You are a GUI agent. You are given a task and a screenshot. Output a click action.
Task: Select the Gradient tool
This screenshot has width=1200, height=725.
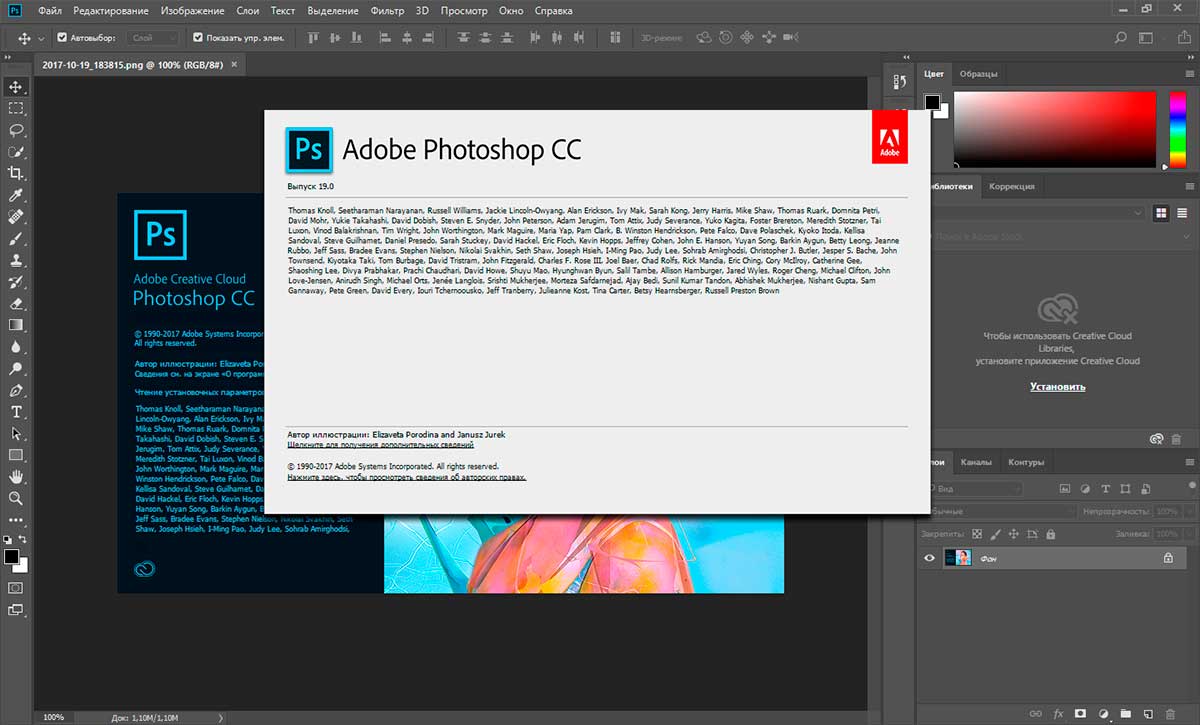pyautogui.click(x=16, y=325)
